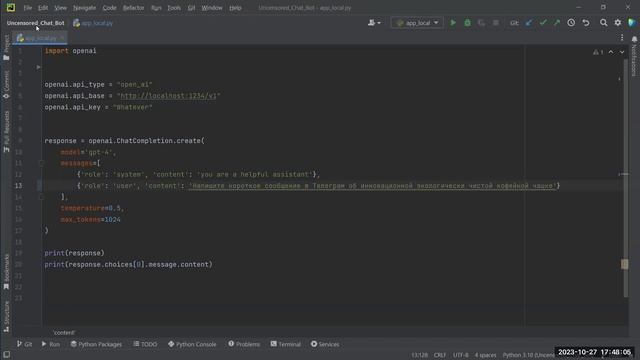Screen dimensions: 640x360
Task: Click app_local.py breadcrumb in navigation bar
Action: (93, 23)
